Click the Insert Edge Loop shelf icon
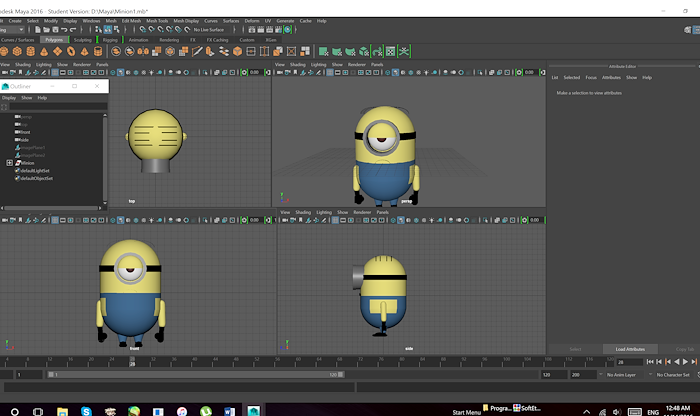Viewport: 700px width, 416px height. pos(264,51)
